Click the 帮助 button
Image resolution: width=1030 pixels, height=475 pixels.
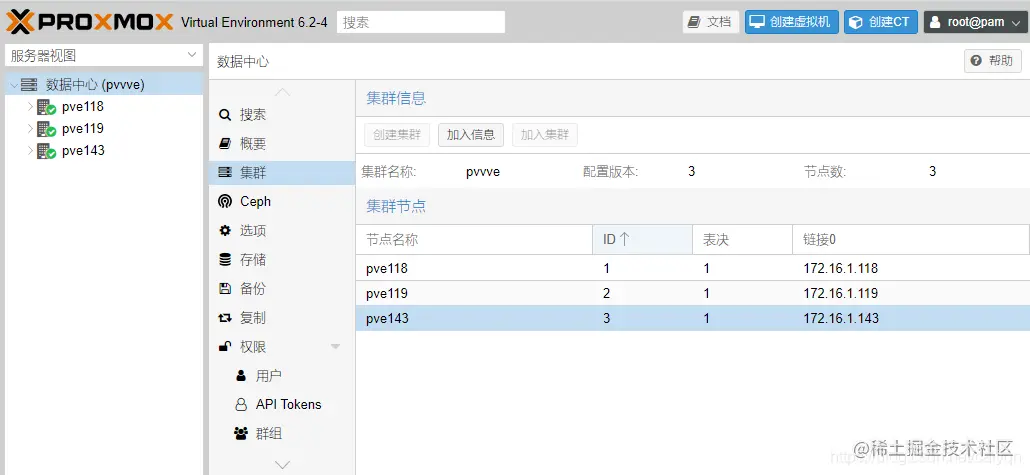(993, 61)
